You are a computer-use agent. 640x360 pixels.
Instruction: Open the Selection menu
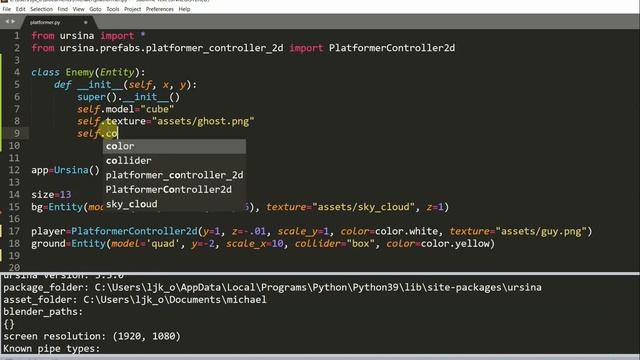[x=41, y=9]
